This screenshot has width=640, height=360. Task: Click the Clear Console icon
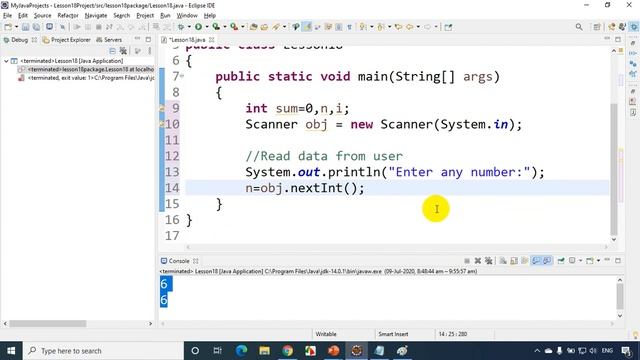point(503,261)
